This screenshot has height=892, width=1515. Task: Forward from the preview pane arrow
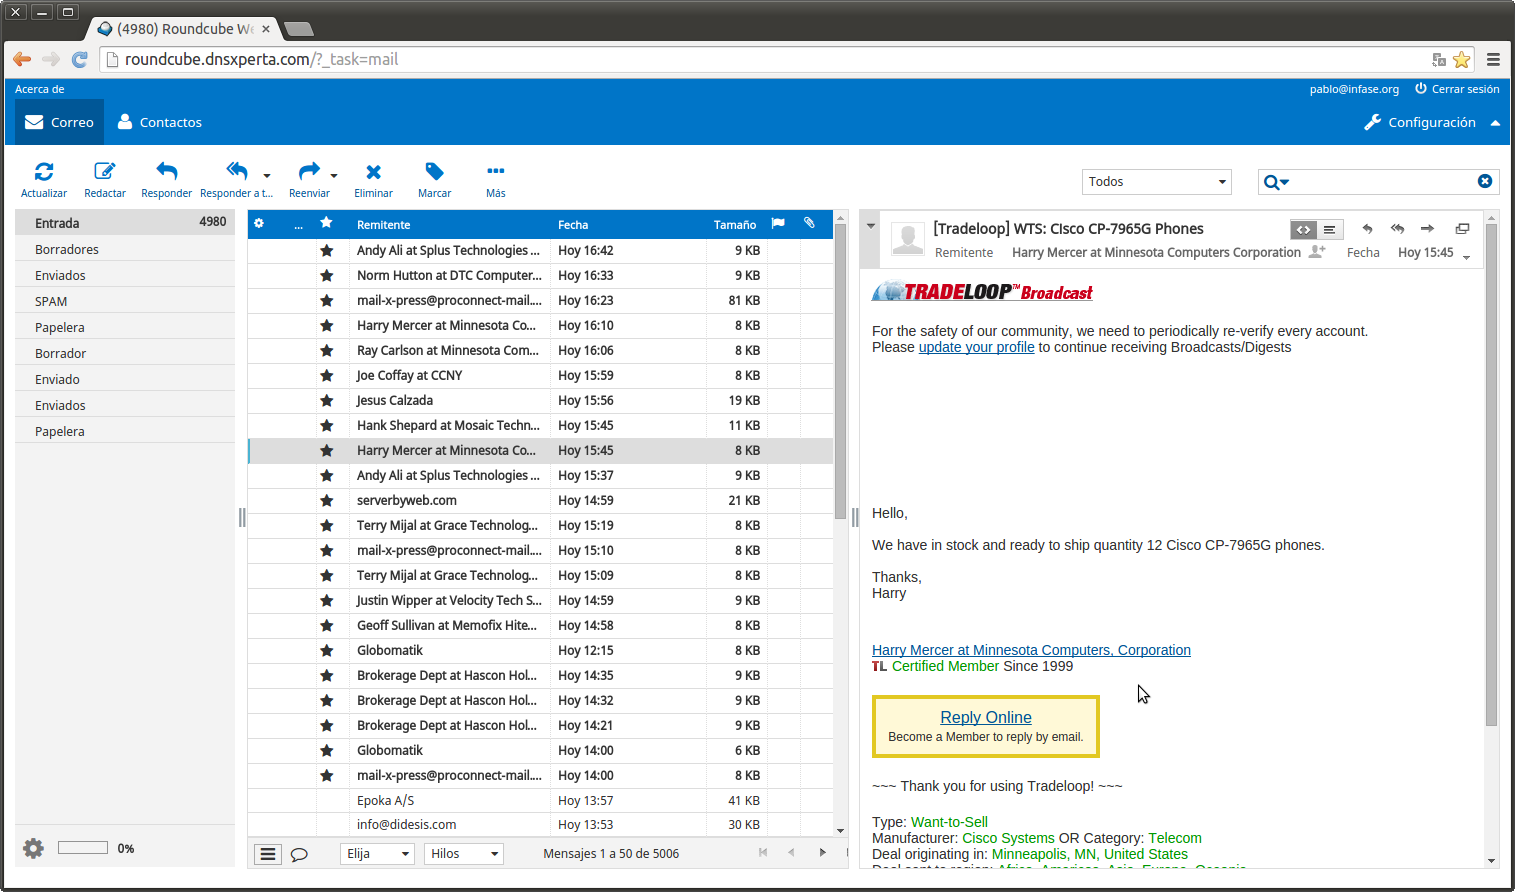click(1427, 229)
